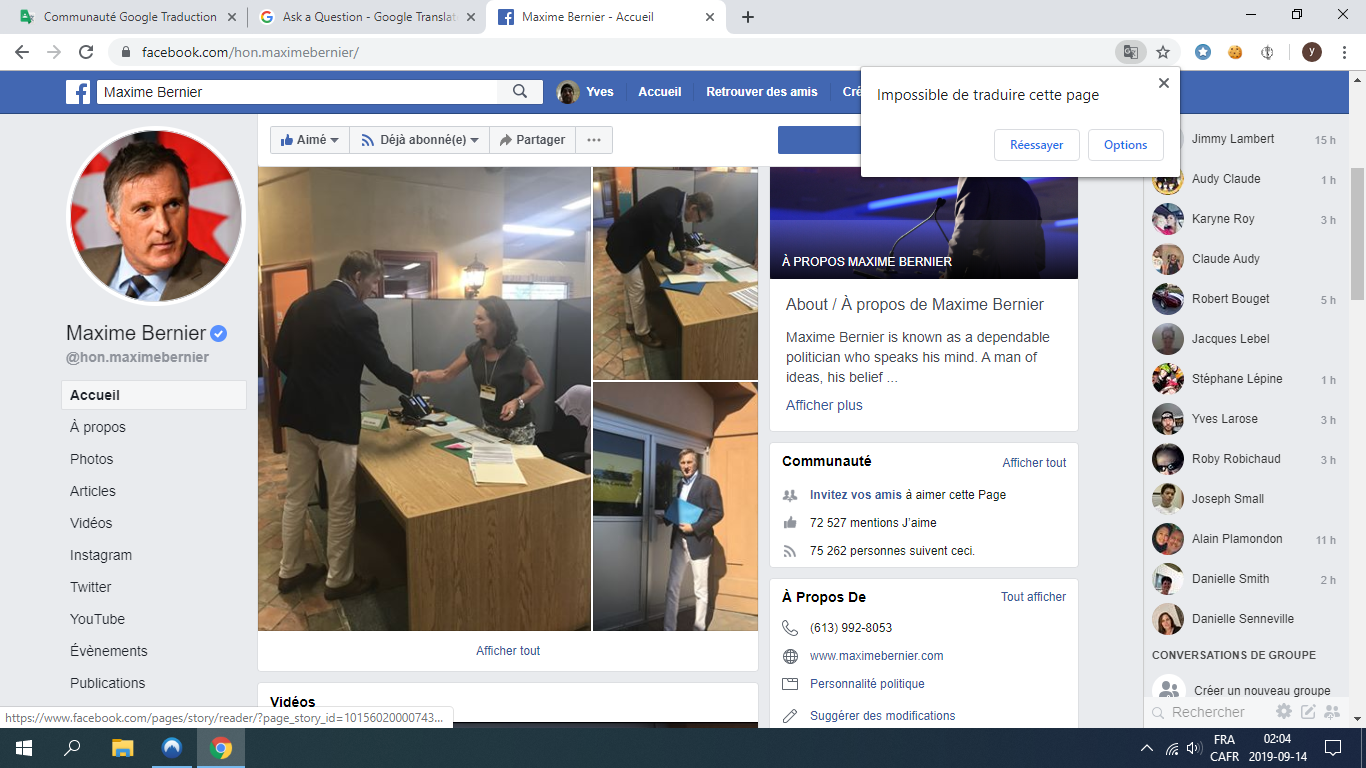
Task: Click the Chrome reload button
Action: (86, 52)
